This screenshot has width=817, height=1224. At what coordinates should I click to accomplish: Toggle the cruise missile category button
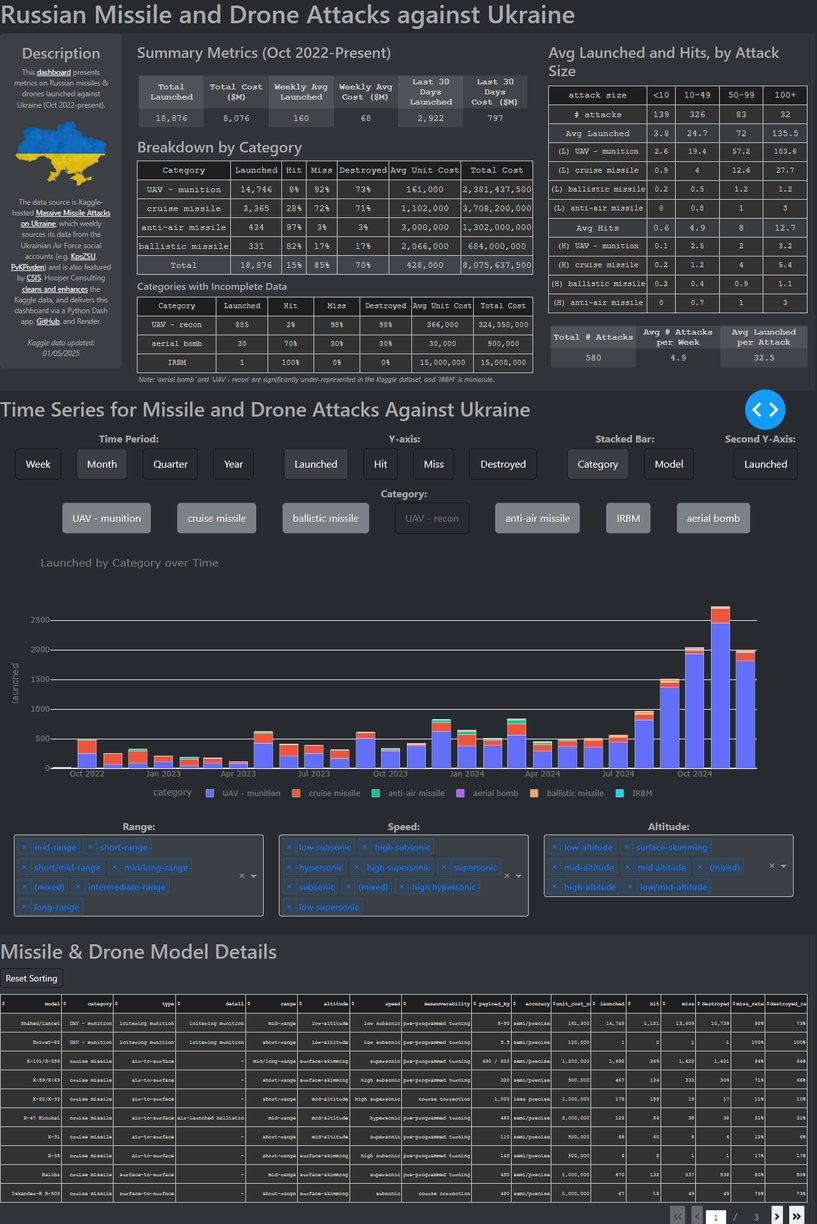(216, 518)
